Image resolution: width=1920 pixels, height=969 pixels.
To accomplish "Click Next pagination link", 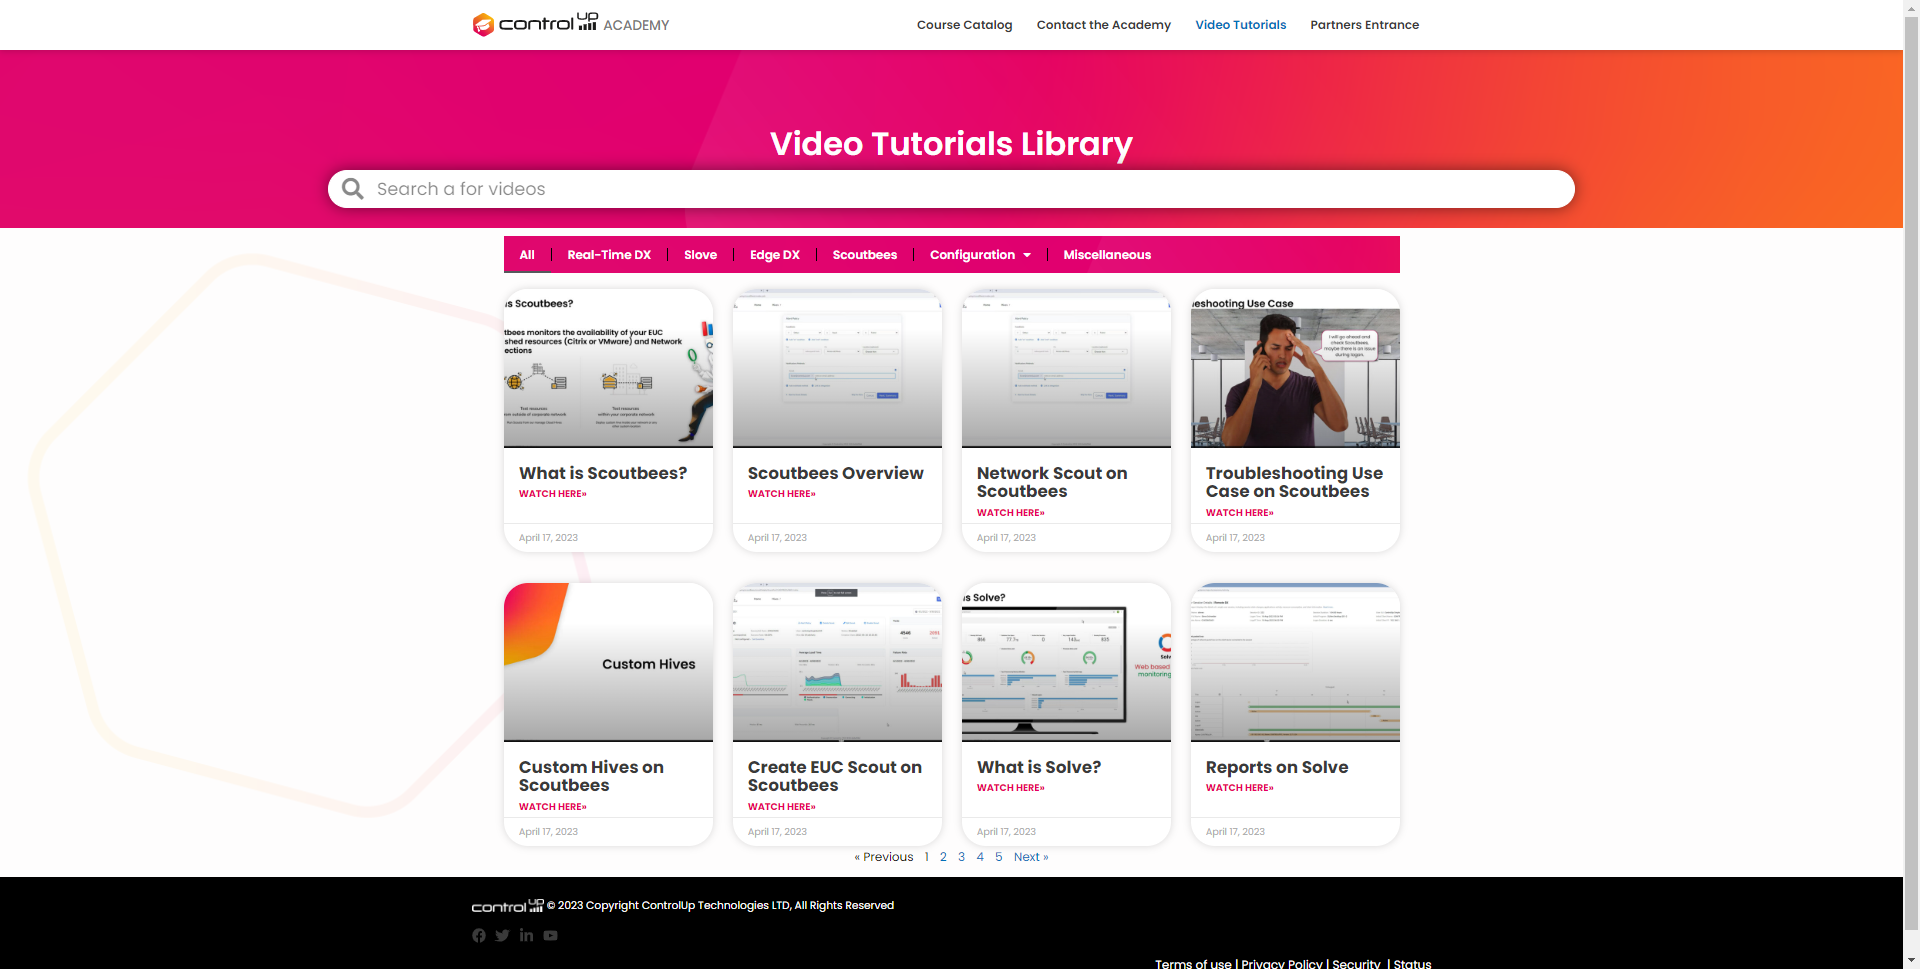I will pyautogui.click(x=1031, y=857).
